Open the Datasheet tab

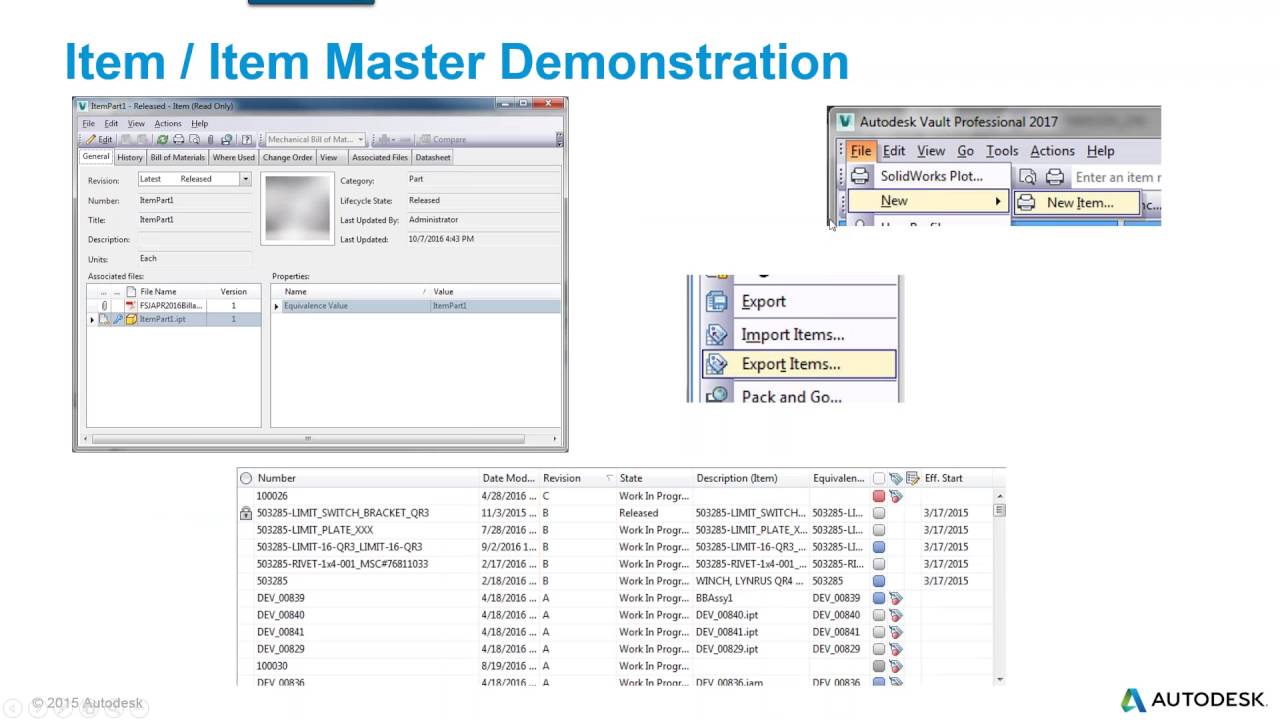433,157
